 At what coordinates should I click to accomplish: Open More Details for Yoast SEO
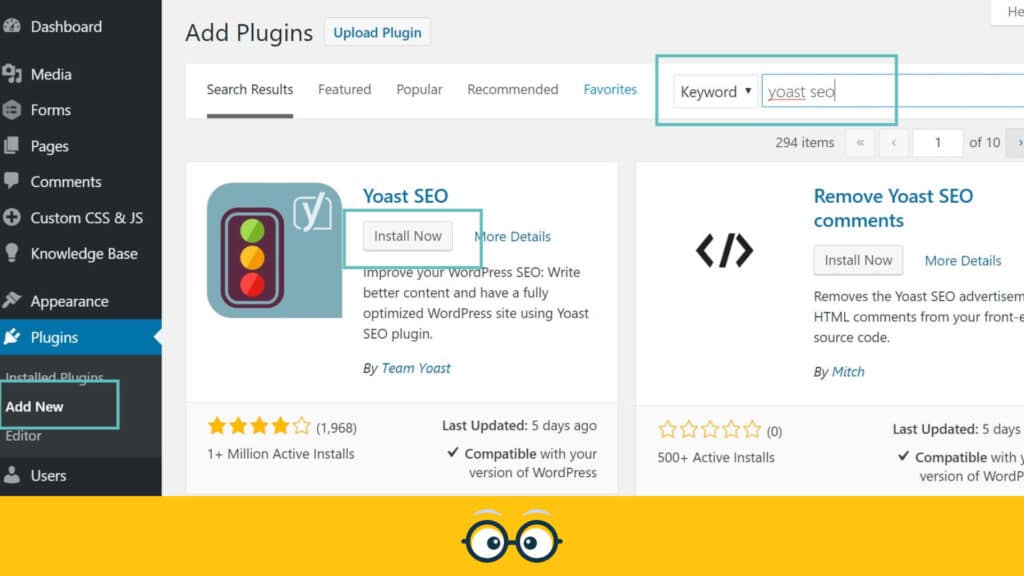pos(513,236)
